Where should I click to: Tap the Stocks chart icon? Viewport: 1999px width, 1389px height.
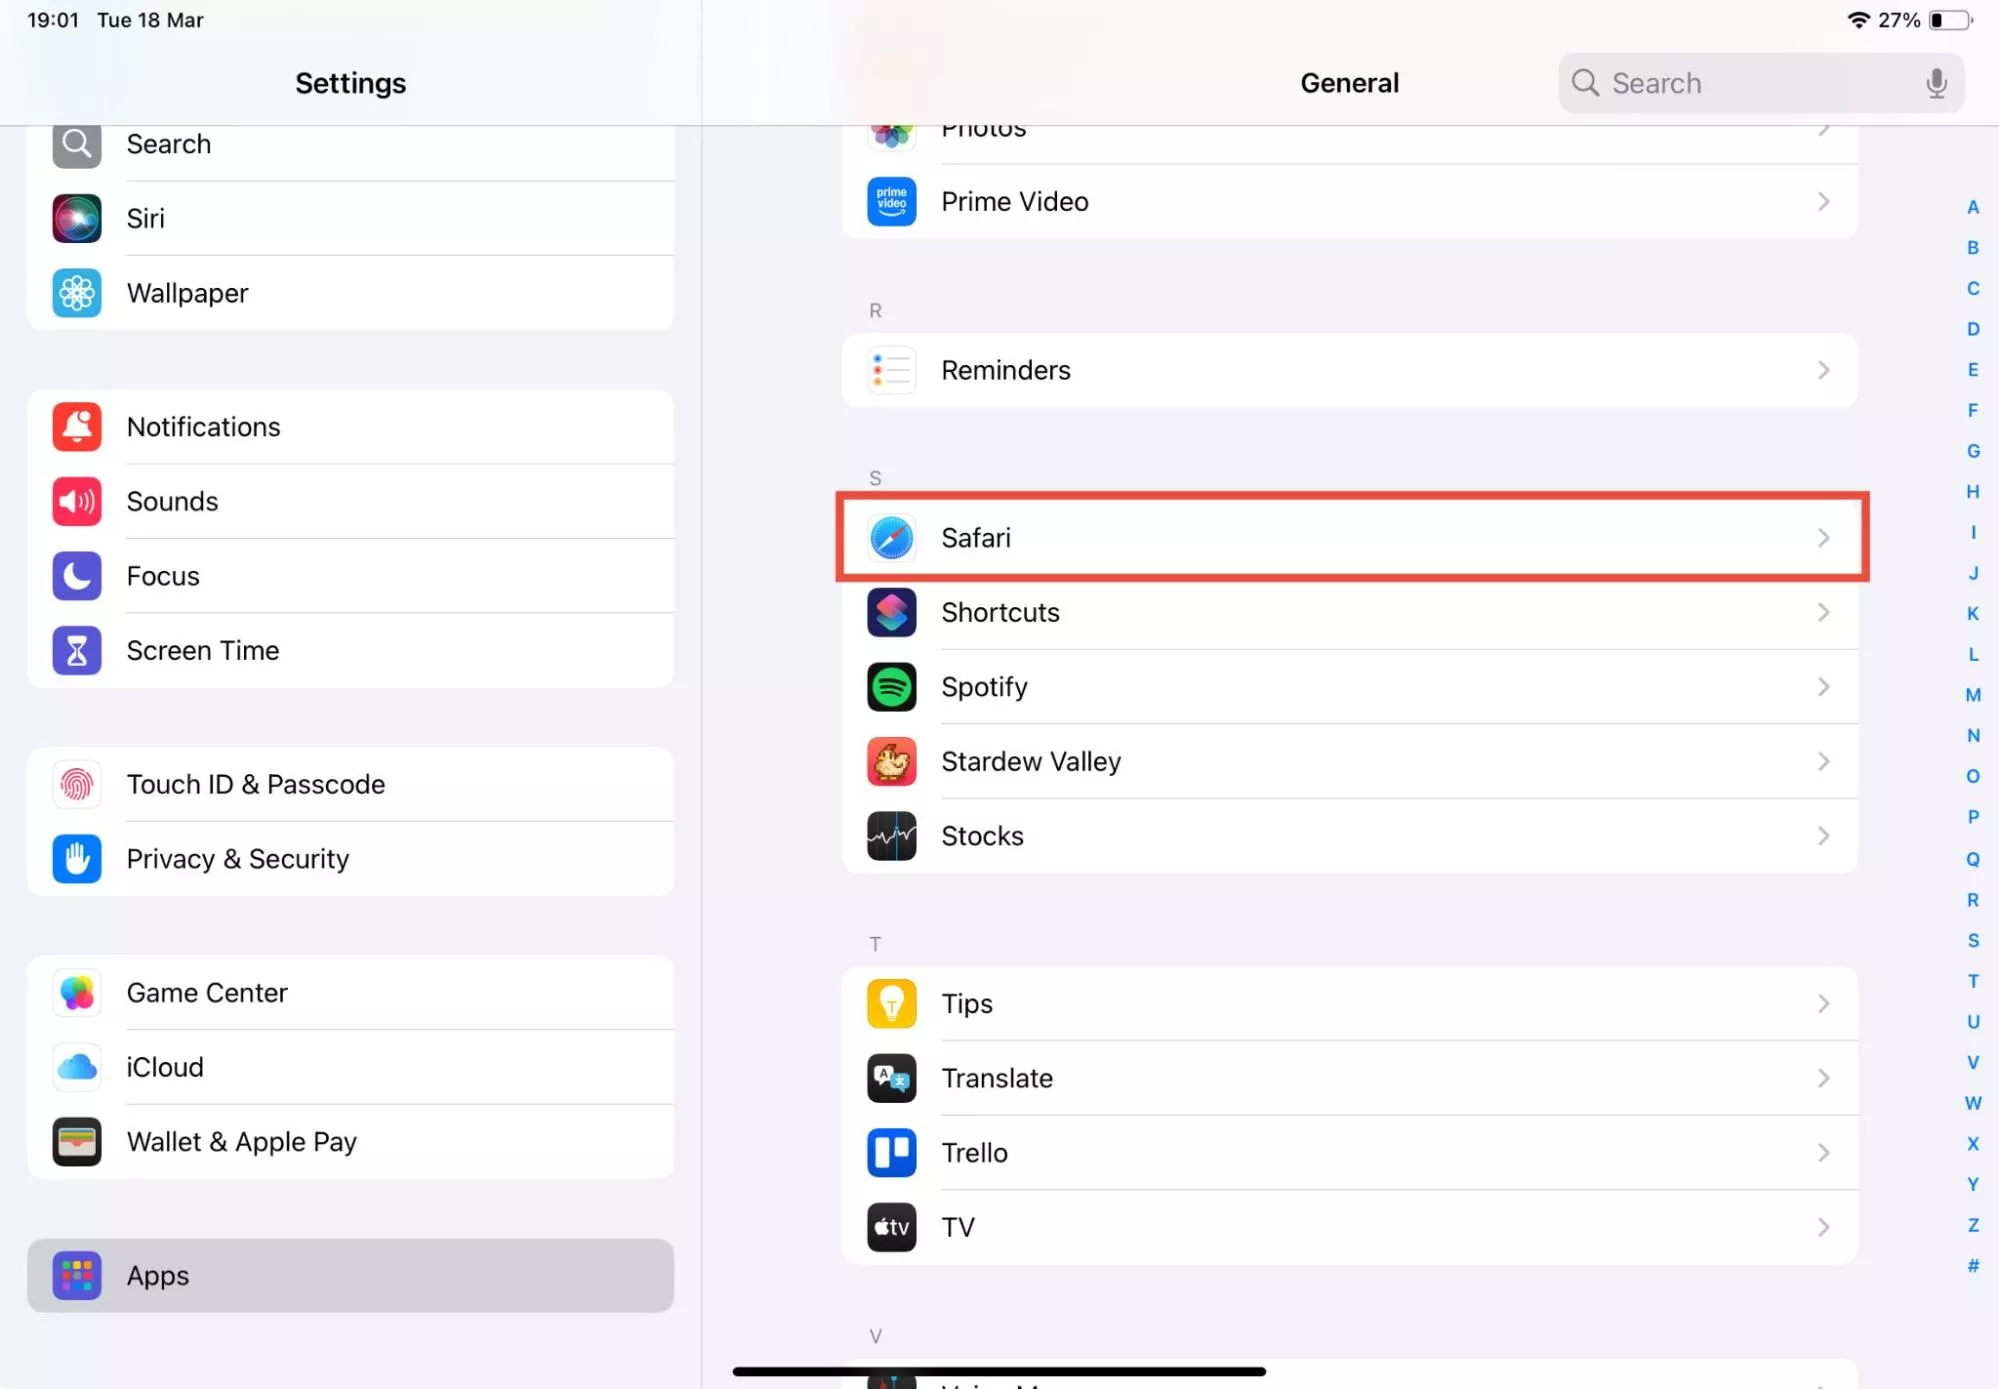891,836
